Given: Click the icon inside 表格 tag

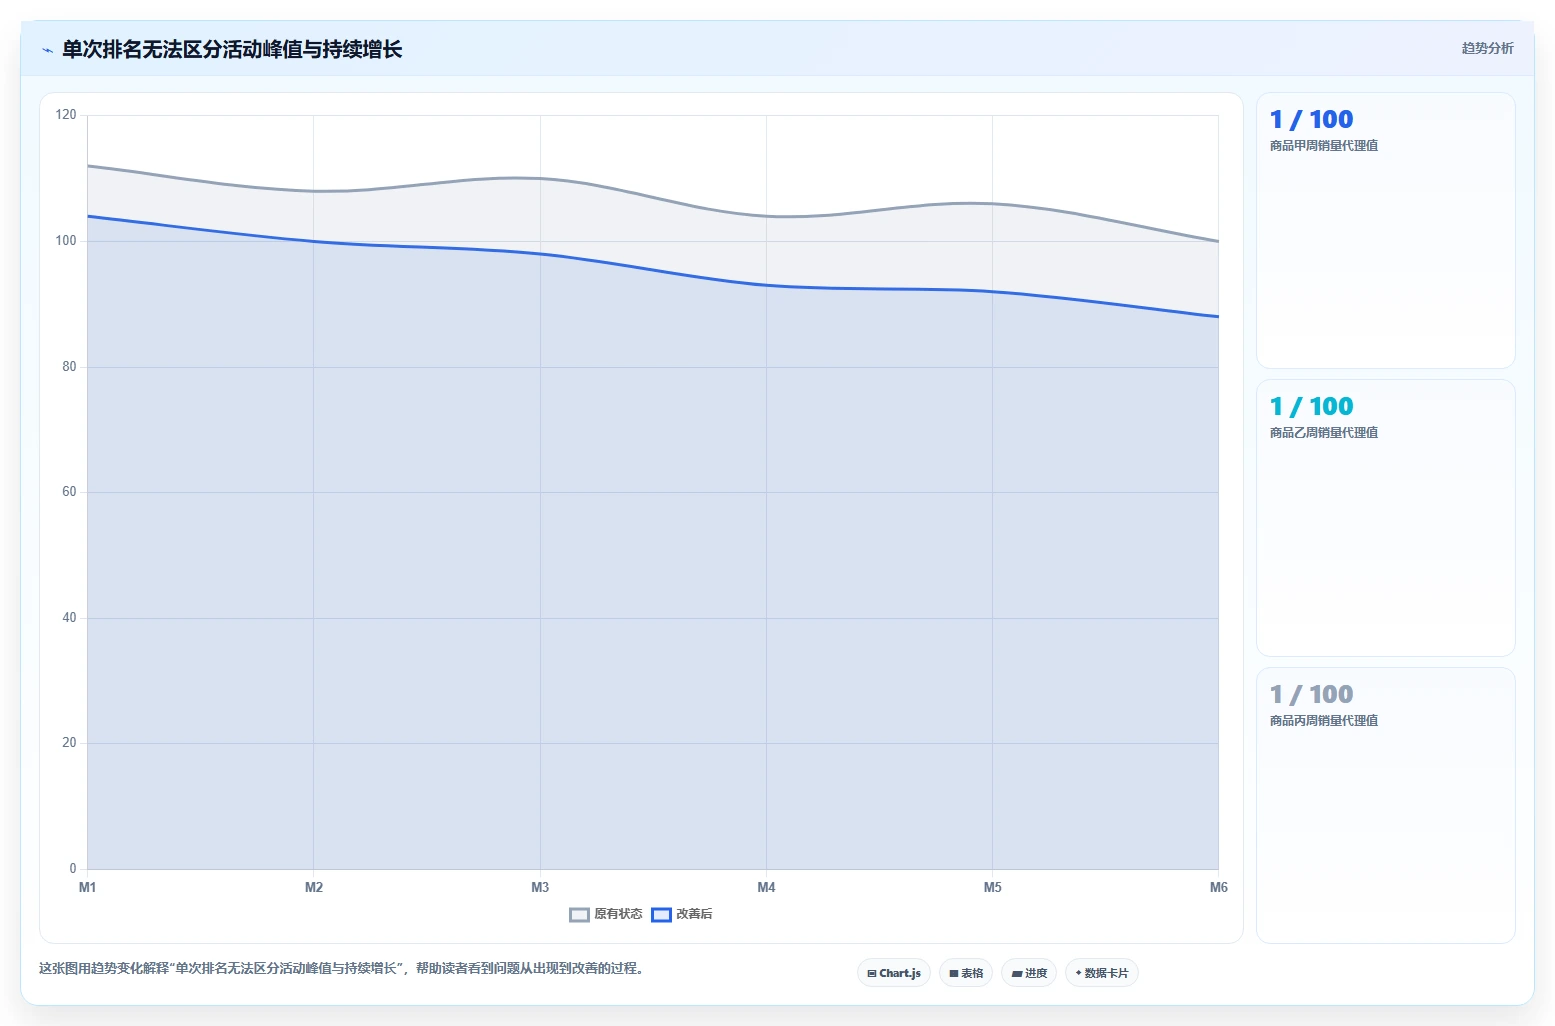Looking at the screenshot, I should coord(954,973).
